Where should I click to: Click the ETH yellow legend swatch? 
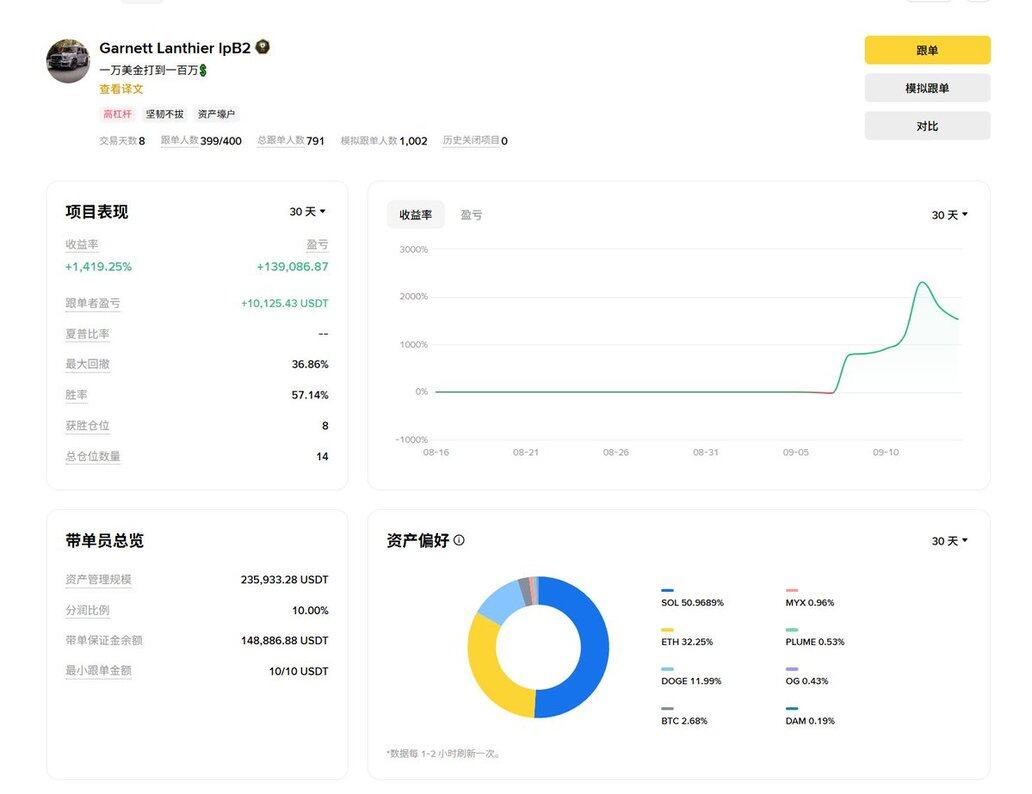tap(667, 629)
